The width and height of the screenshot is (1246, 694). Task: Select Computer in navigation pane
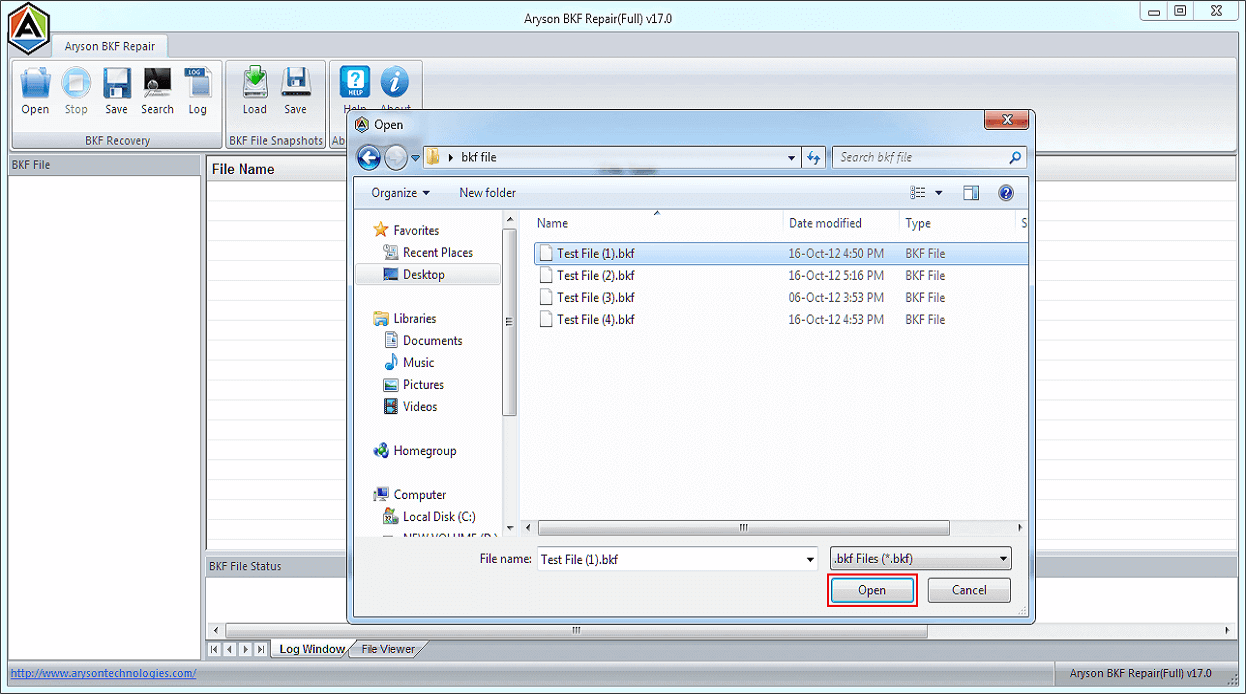[x=410, y=494]
